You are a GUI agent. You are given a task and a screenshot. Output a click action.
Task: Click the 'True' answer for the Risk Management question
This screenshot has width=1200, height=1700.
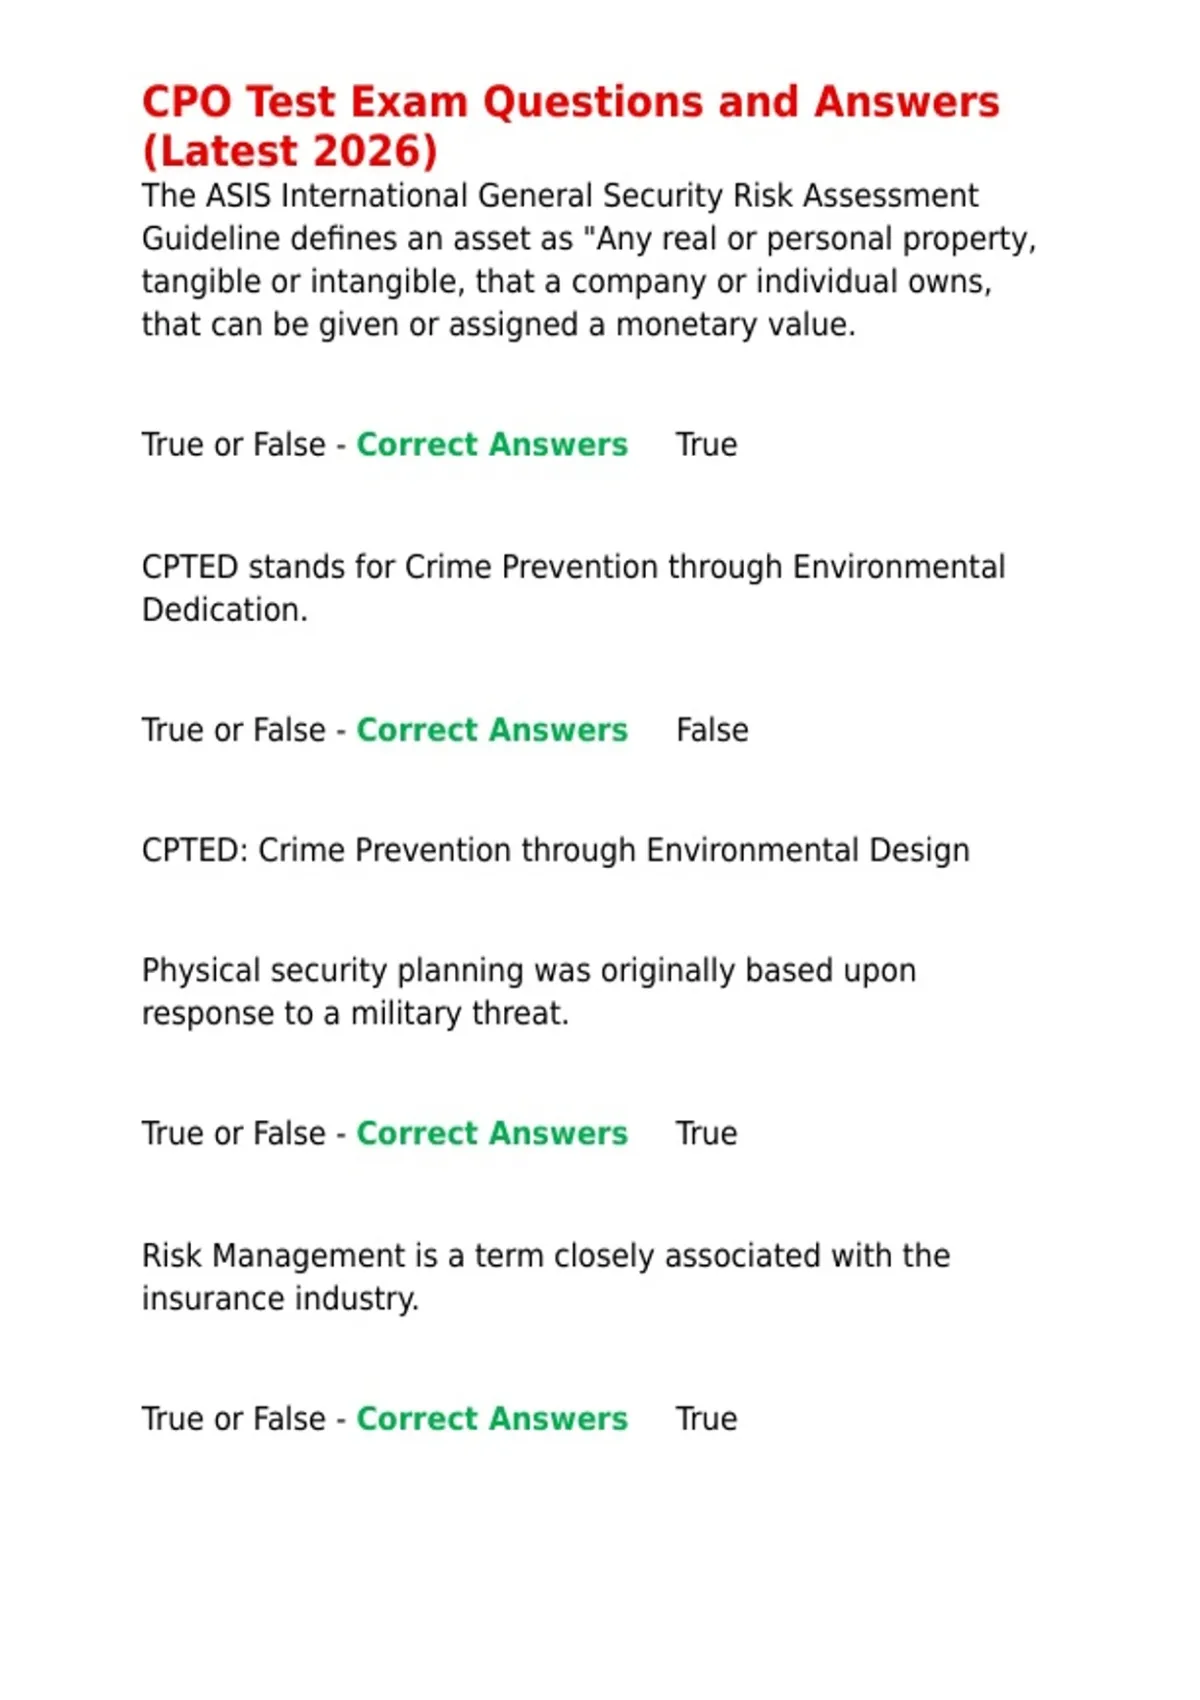click(707, 1418)
